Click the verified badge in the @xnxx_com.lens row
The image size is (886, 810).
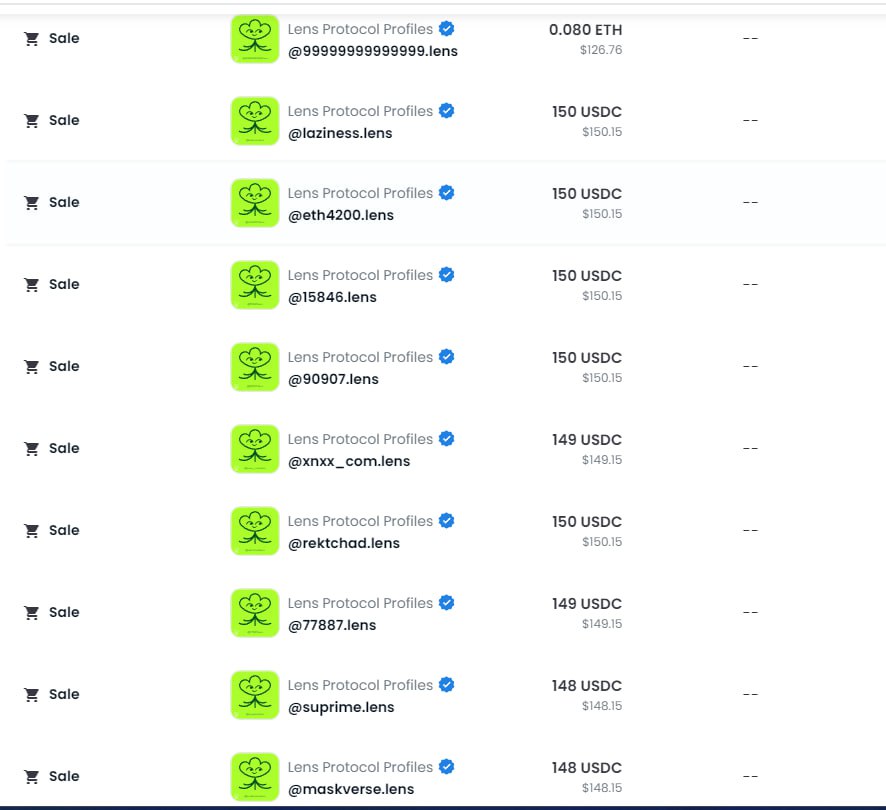click(446, 438)
